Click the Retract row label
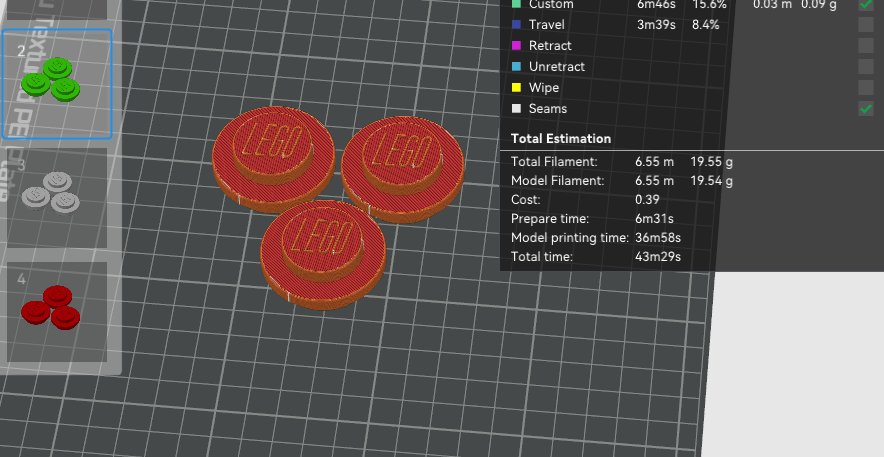 [x=550, y=46]
